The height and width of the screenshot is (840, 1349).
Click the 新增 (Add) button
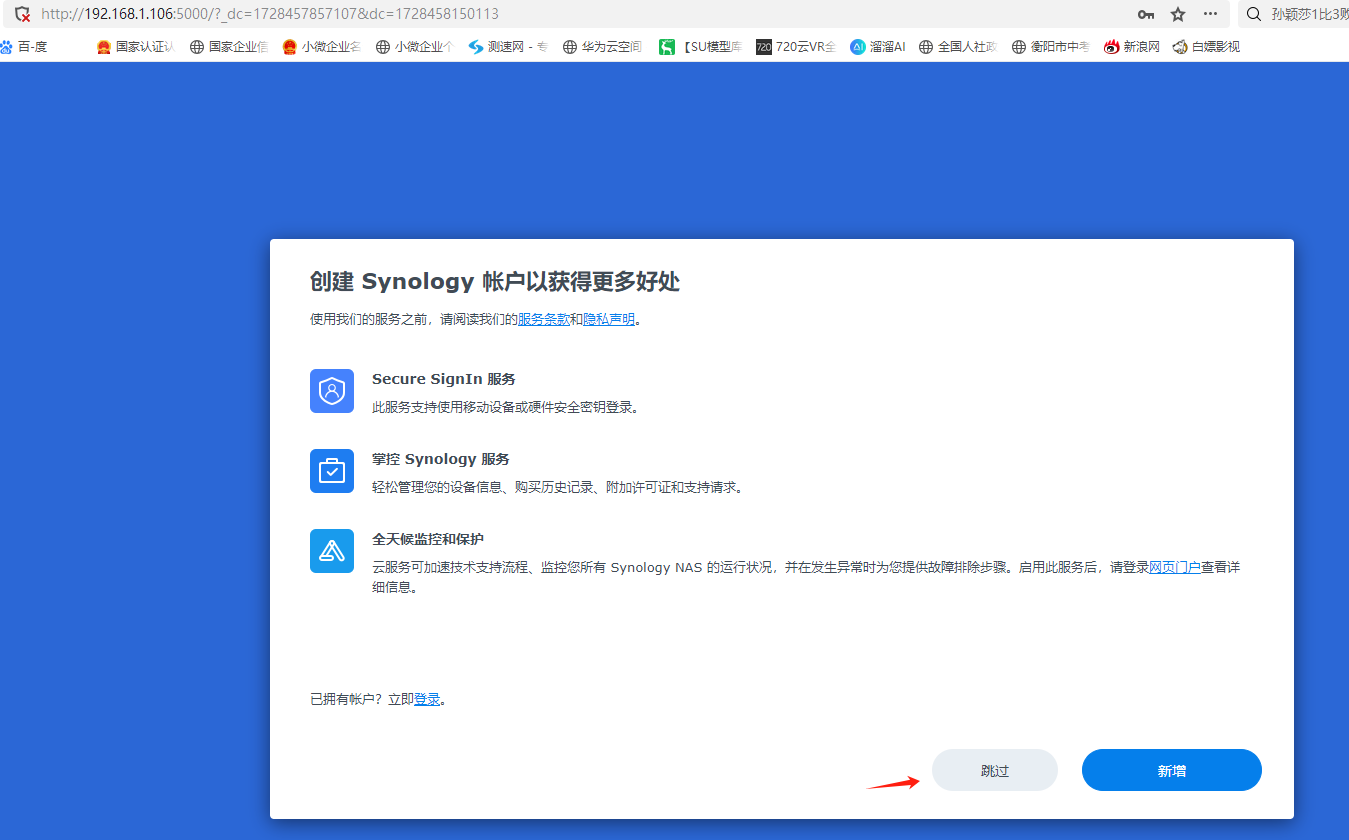coord(1171,770)
